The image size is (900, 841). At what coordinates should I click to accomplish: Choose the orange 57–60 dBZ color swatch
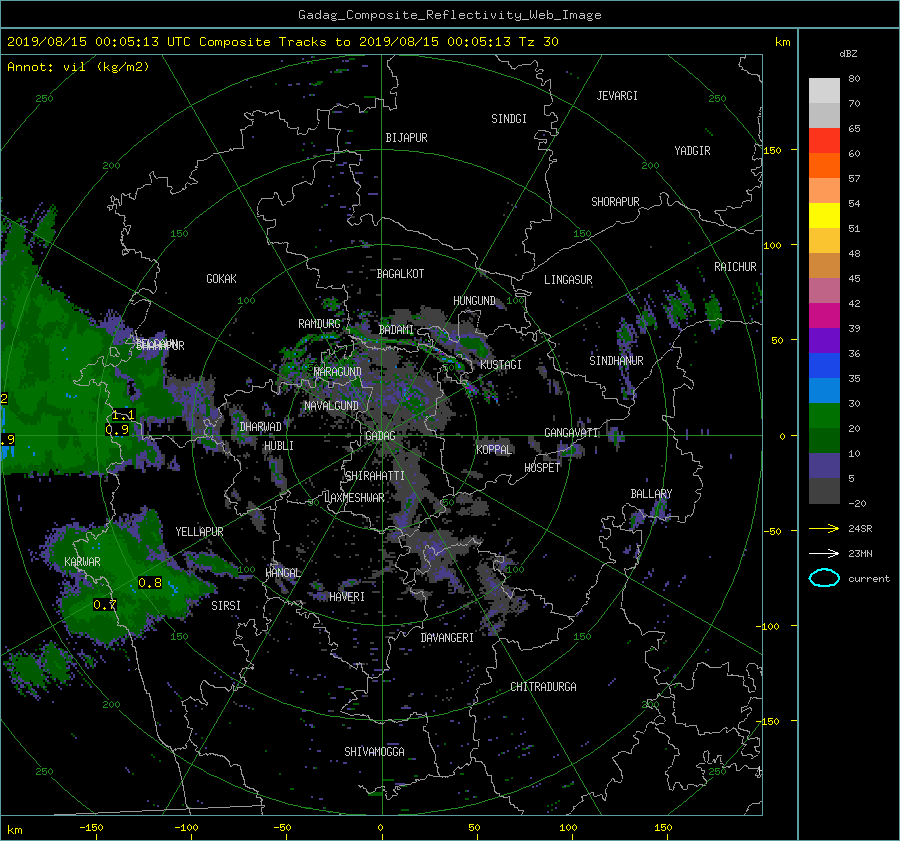coord(824,165)
